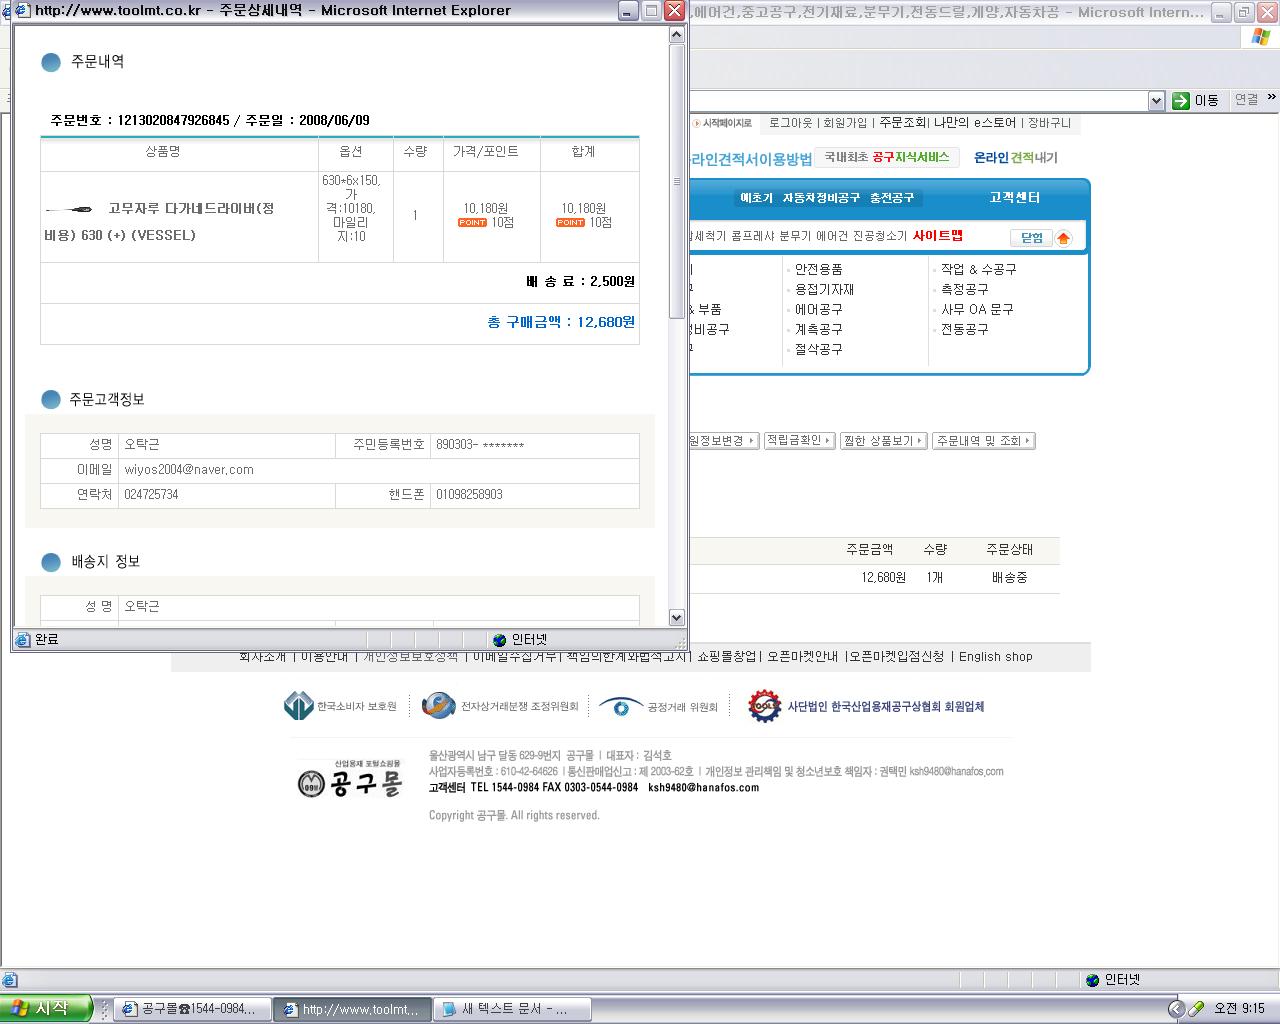Open the 장바구니 link
Viewport: 1280px width, 1024px height.
point(1049,123)
